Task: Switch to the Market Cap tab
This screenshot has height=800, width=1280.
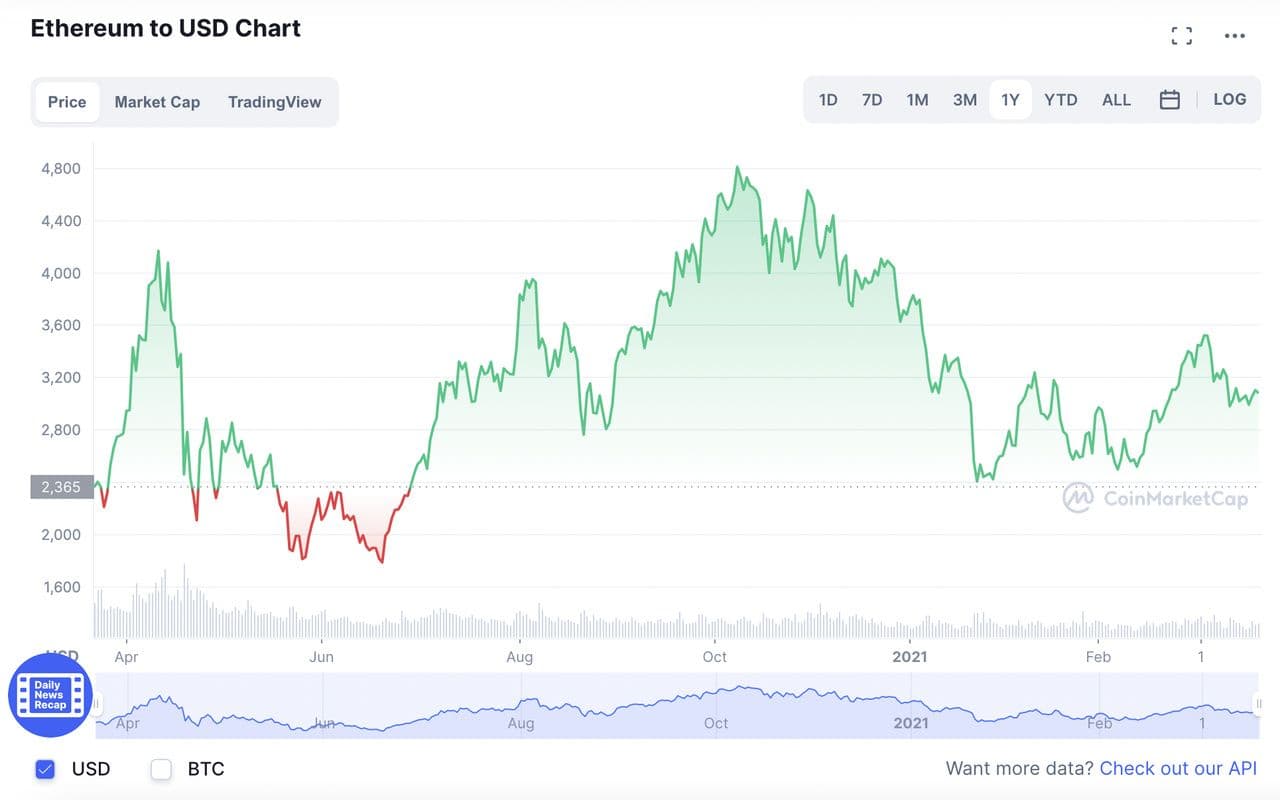Action: 157,102
